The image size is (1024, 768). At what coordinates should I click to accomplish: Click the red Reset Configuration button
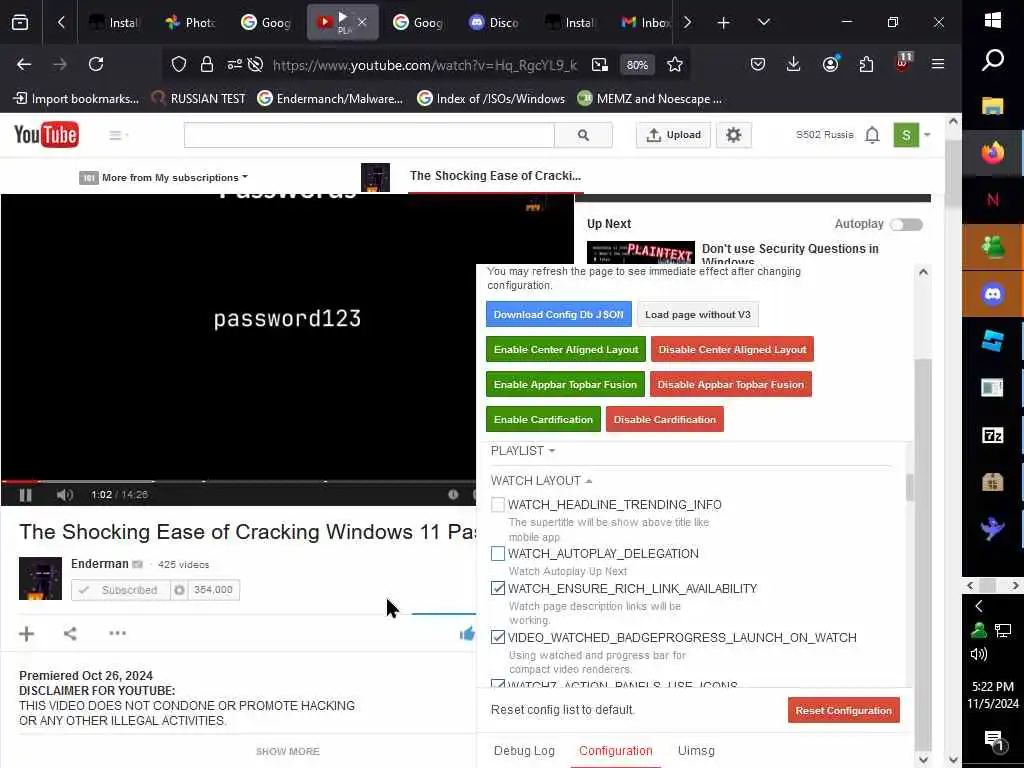click(844, 711)
